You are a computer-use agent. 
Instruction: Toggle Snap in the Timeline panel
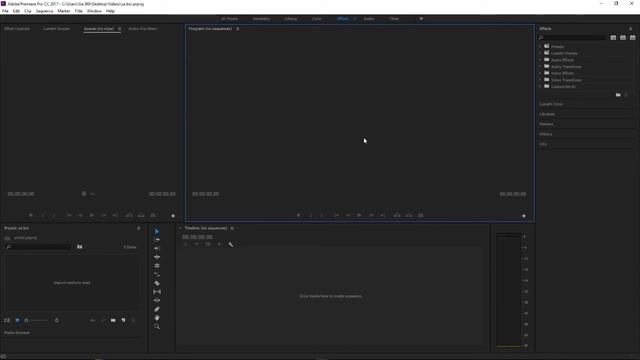196,244
